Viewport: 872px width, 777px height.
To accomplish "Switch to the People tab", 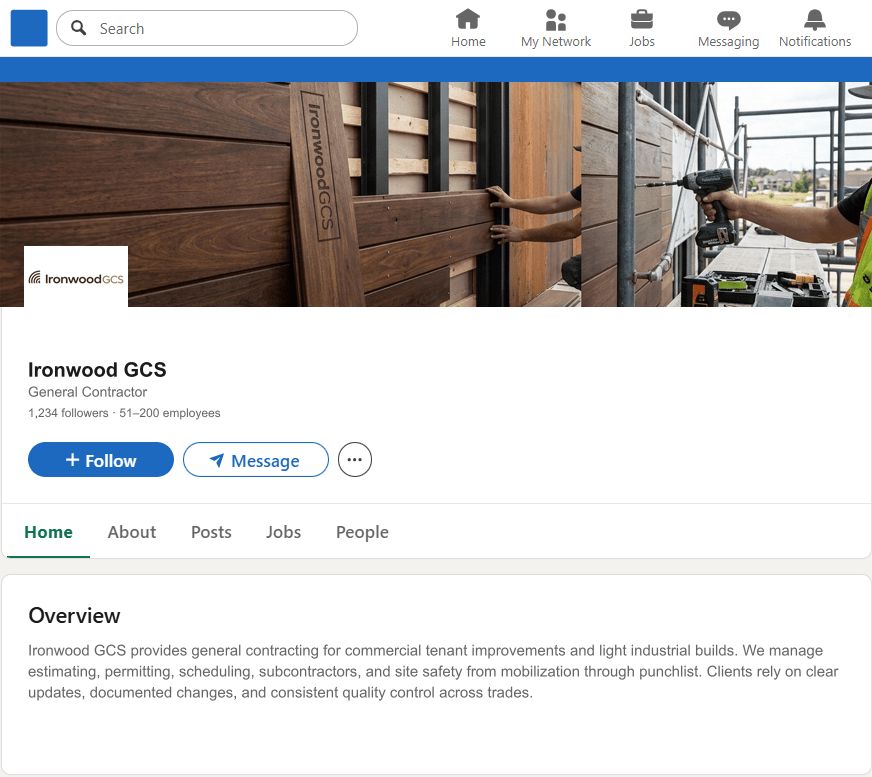I will tap(362, 531).
